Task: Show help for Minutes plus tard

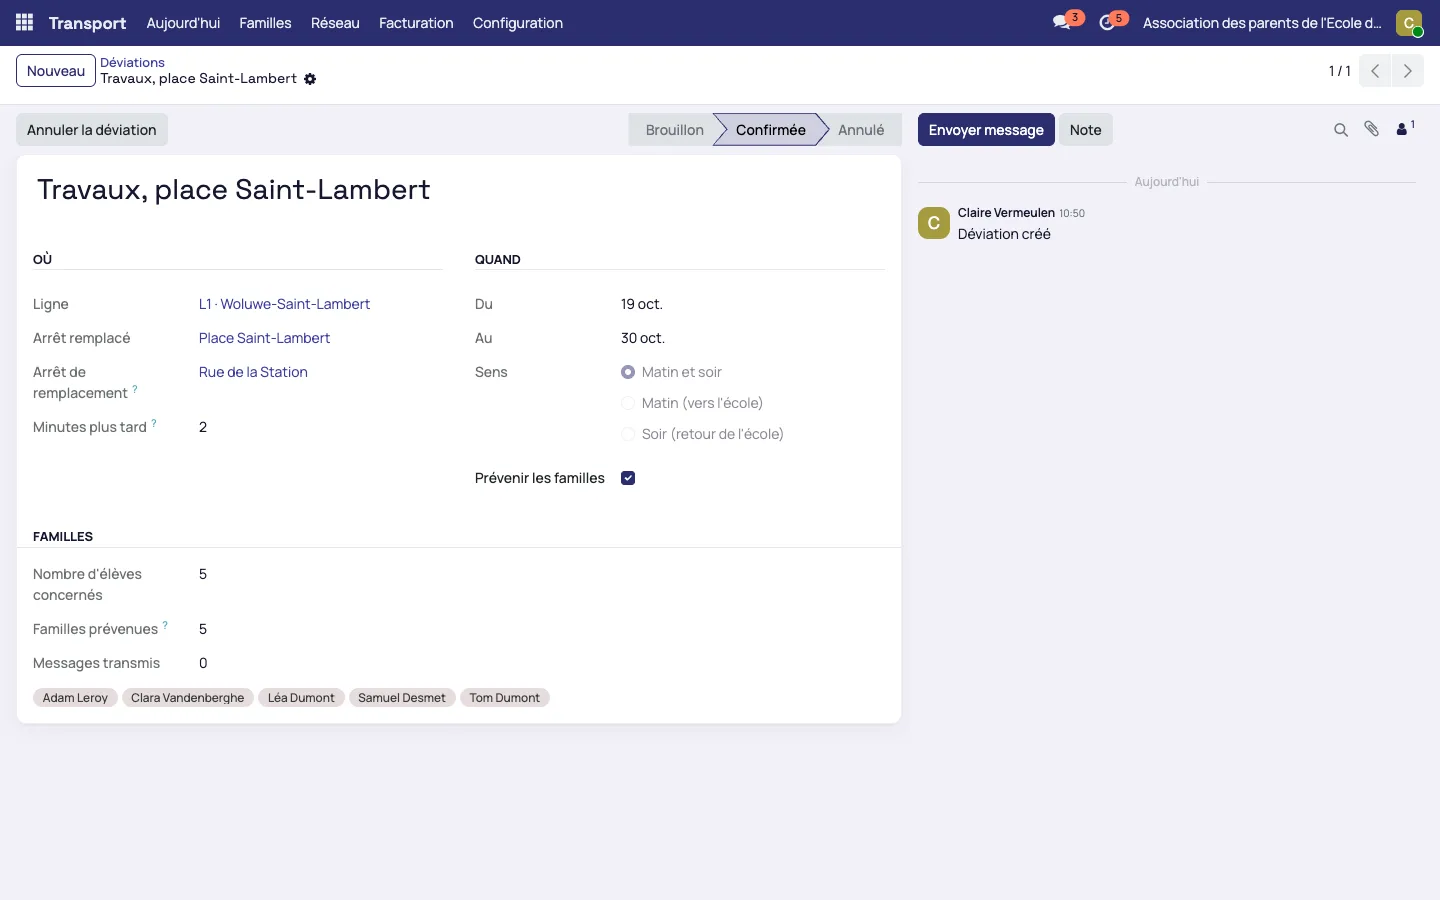Action: 154,423
